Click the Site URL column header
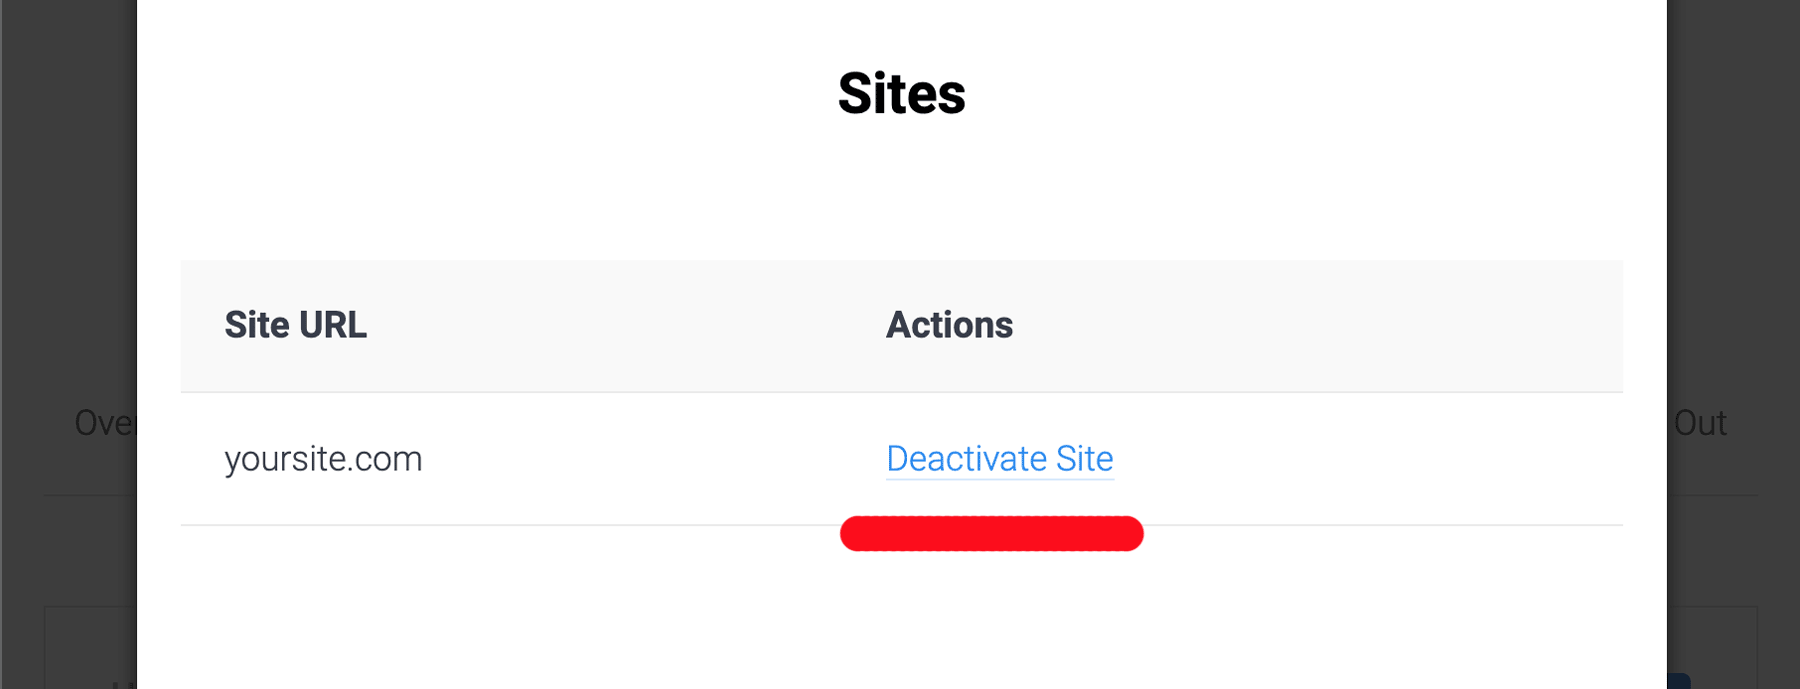Screen dimensions: 1800x689 295,325
